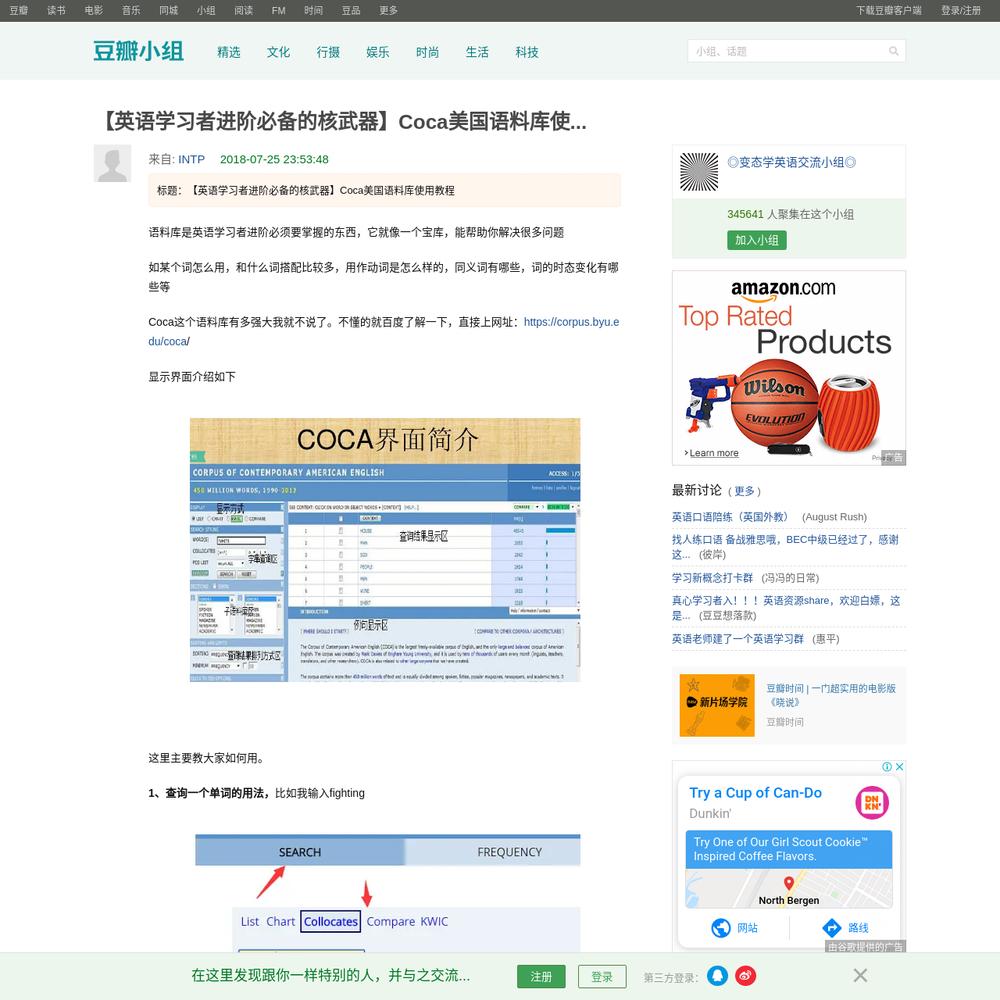
Task: Expand the 更多 menu in the top bar
Action: [x=388, y=10]
